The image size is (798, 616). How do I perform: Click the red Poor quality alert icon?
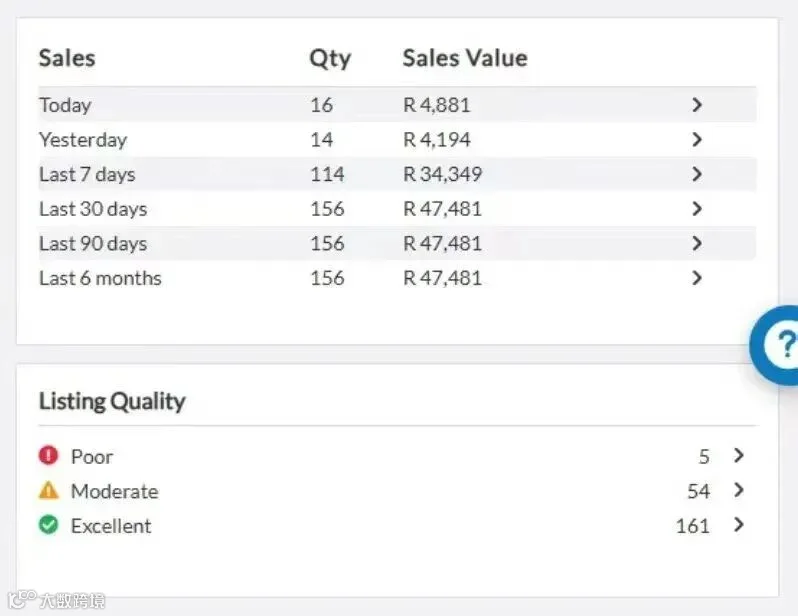click(x=48, y=455)
